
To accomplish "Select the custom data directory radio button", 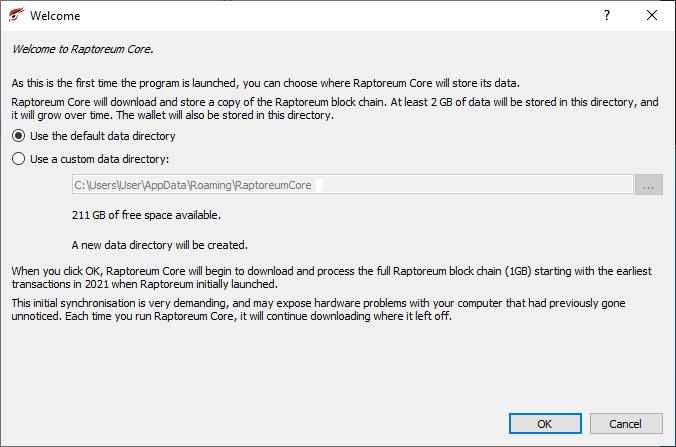I will click(x=19, y=159).
